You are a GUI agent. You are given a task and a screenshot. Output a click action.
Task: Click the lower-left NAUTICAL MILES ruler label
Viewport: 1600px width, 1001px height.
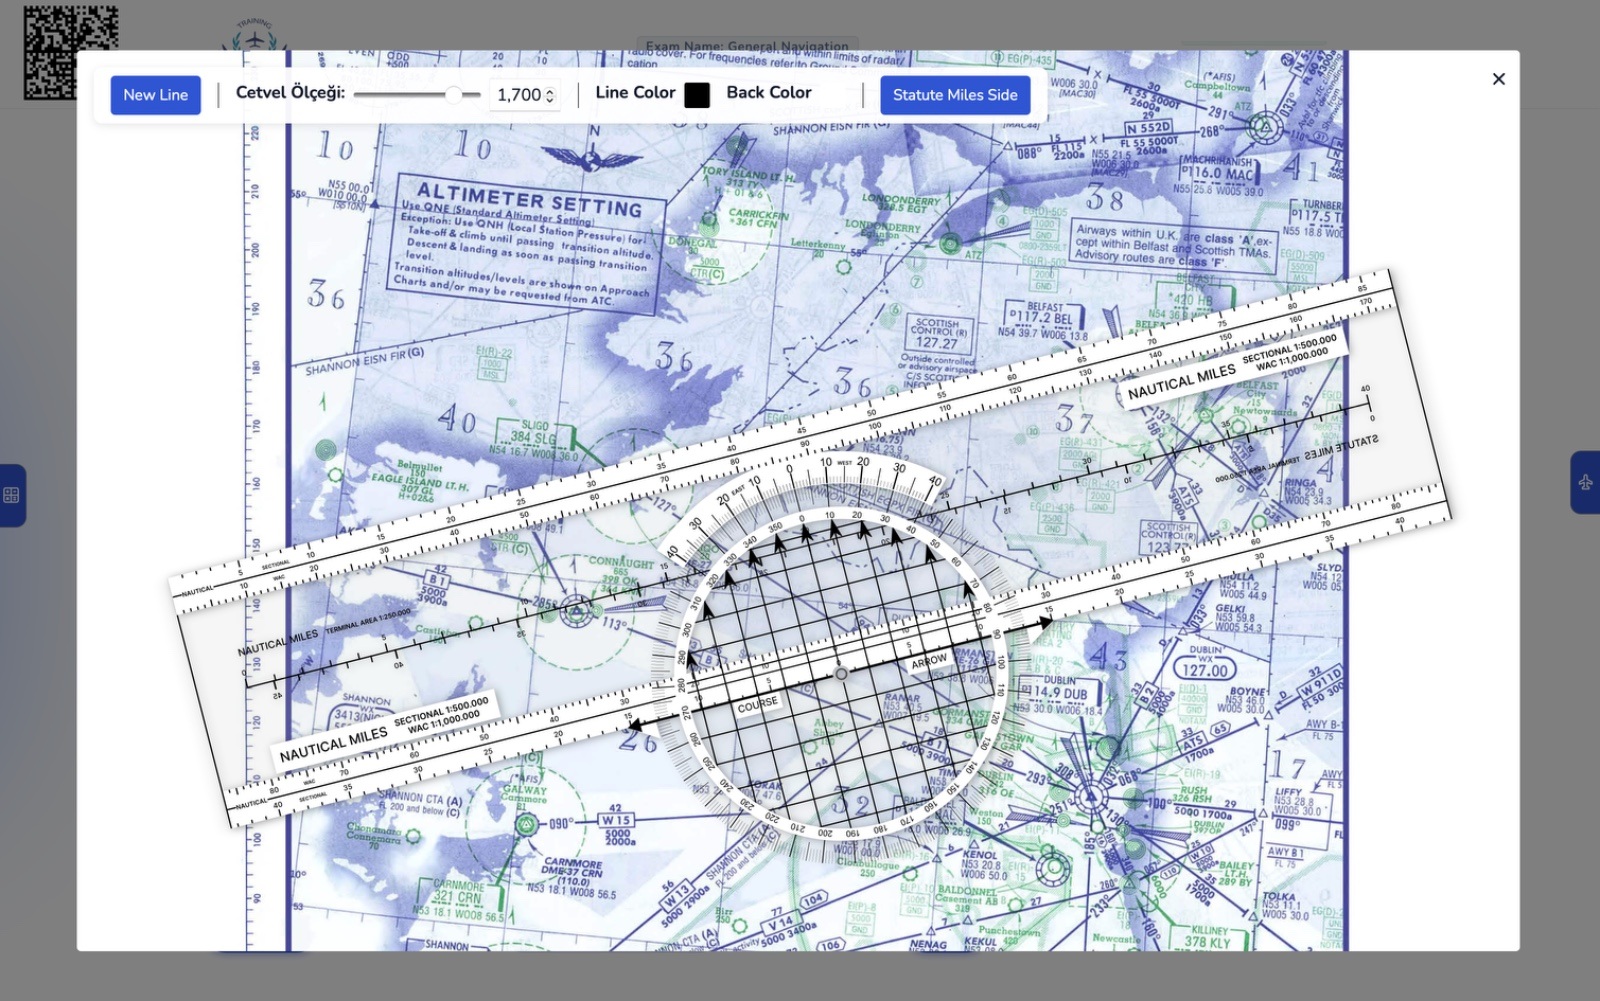pos(333,744)
